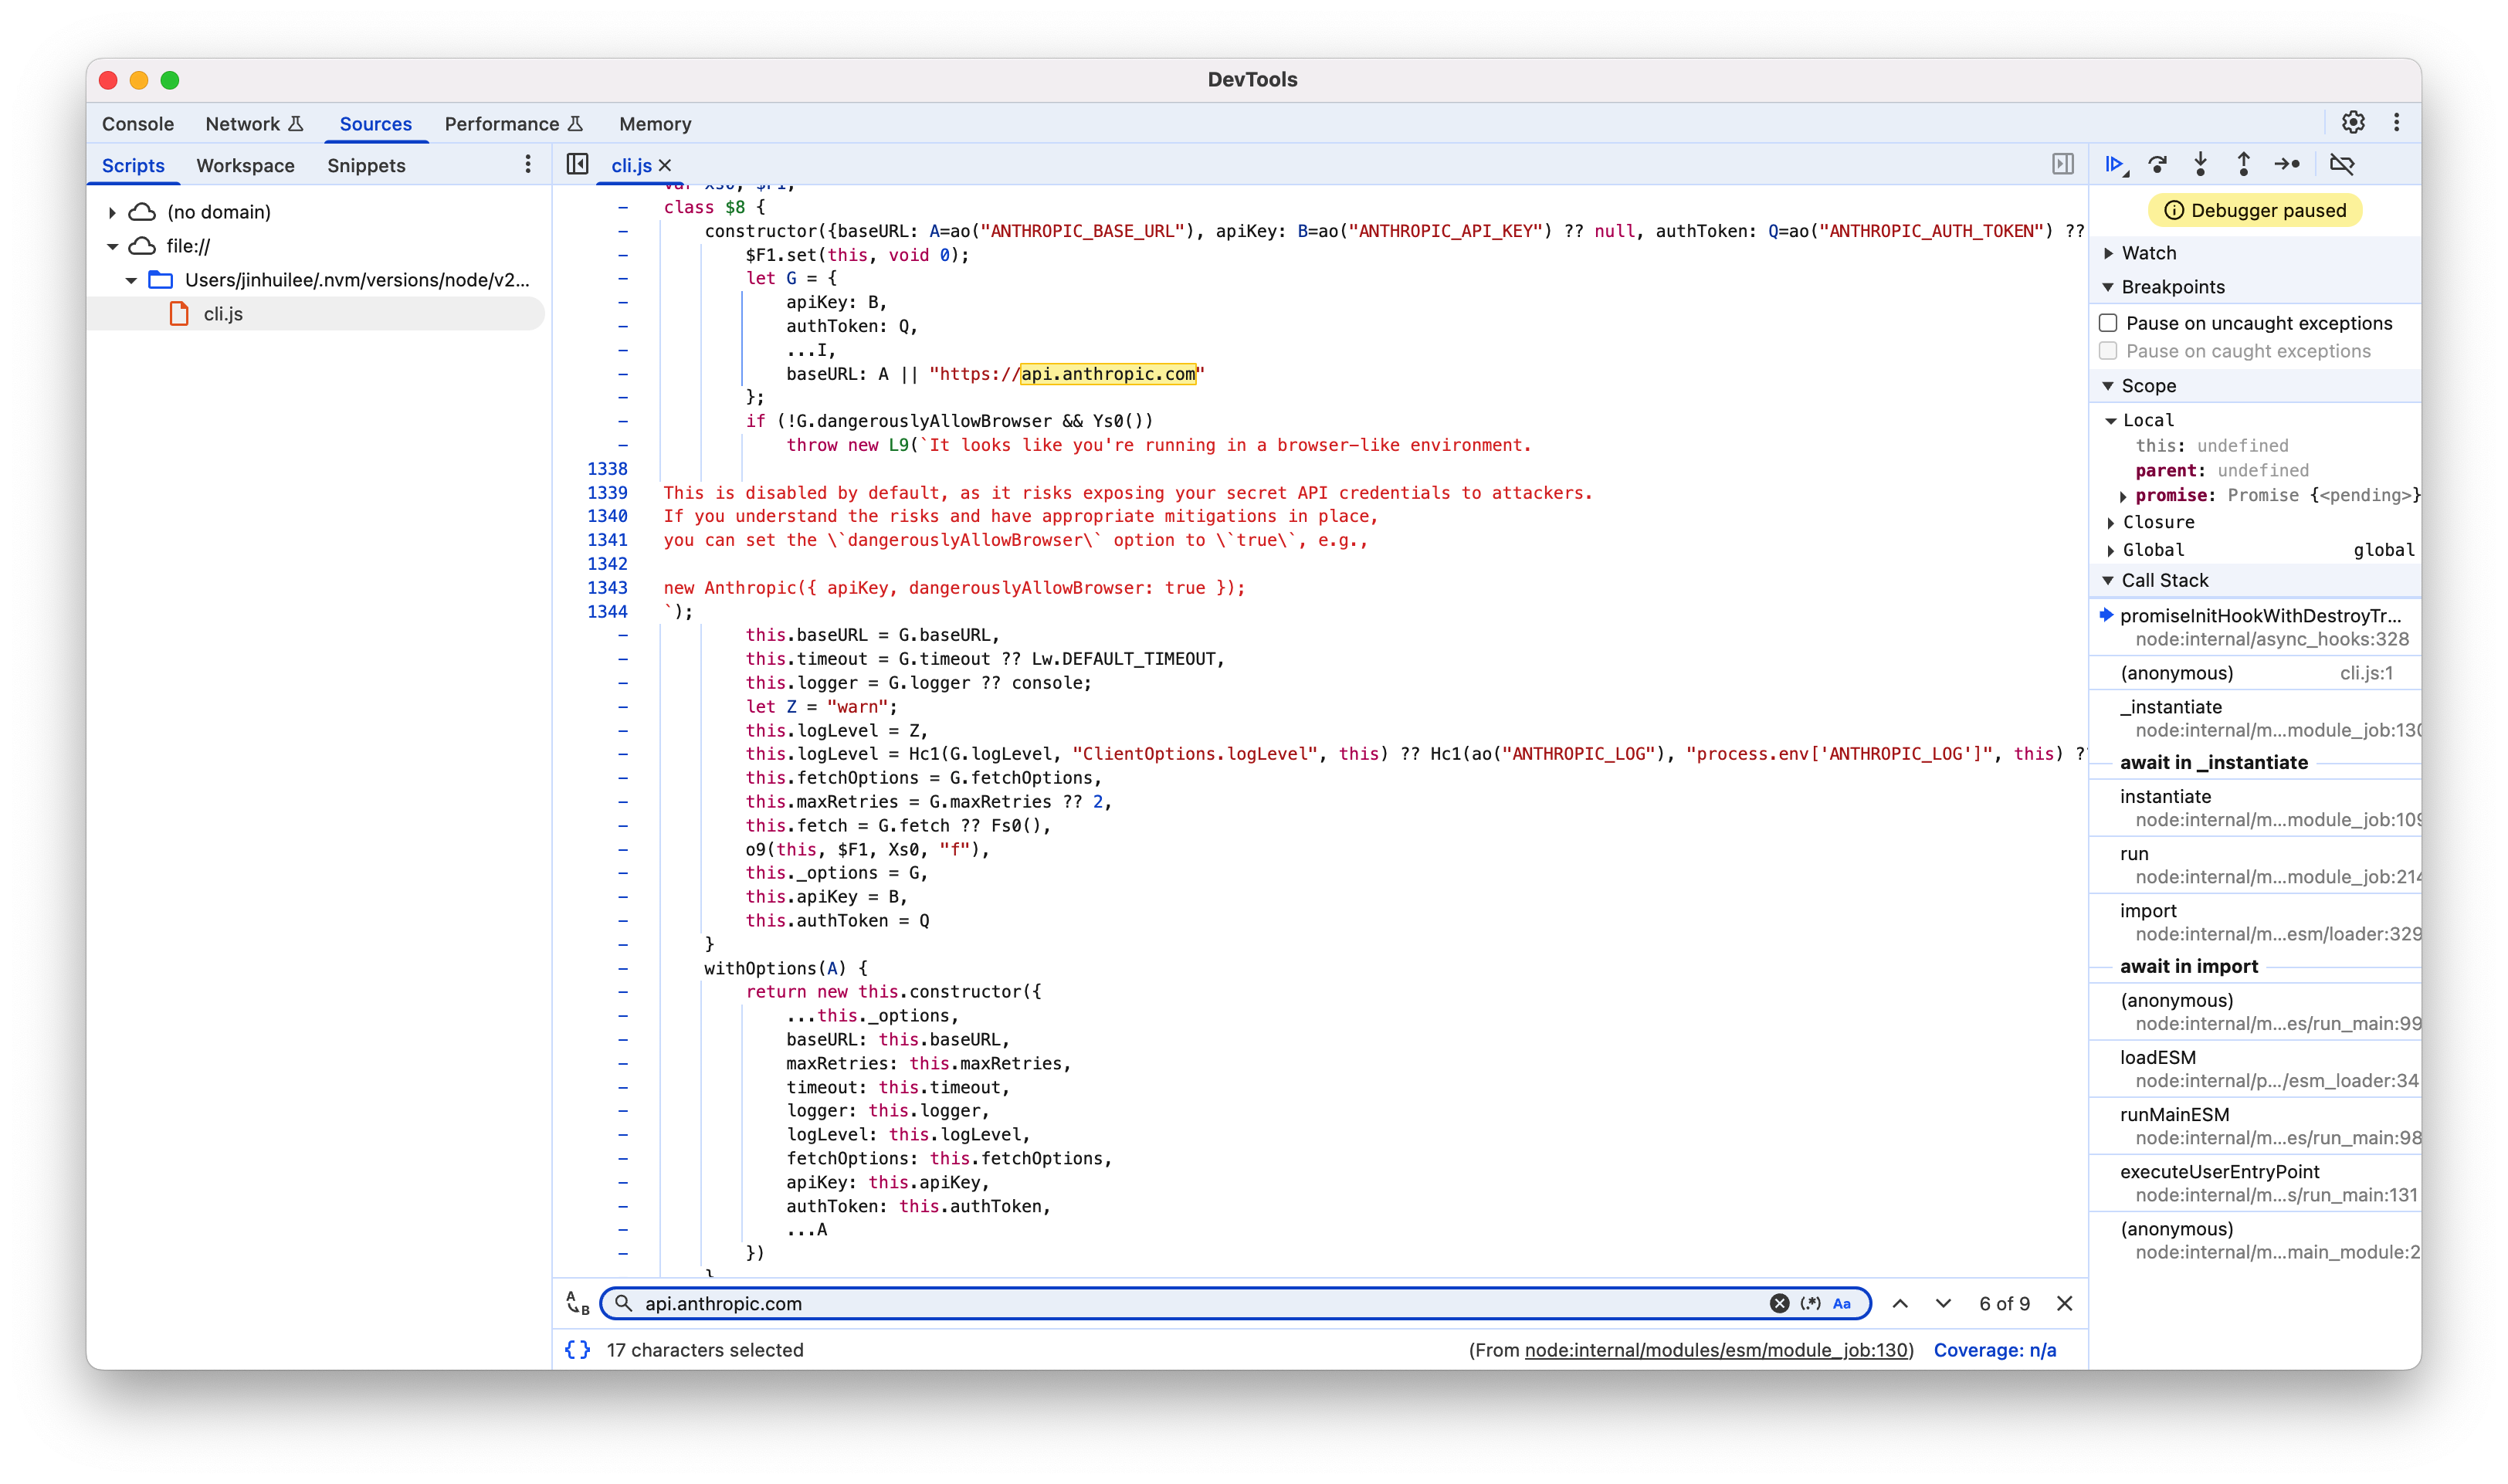2508x1484 pixels.
Task: Open the node:internal/modules/esm/module_job:130 link
Action: pos(1717,1350)
